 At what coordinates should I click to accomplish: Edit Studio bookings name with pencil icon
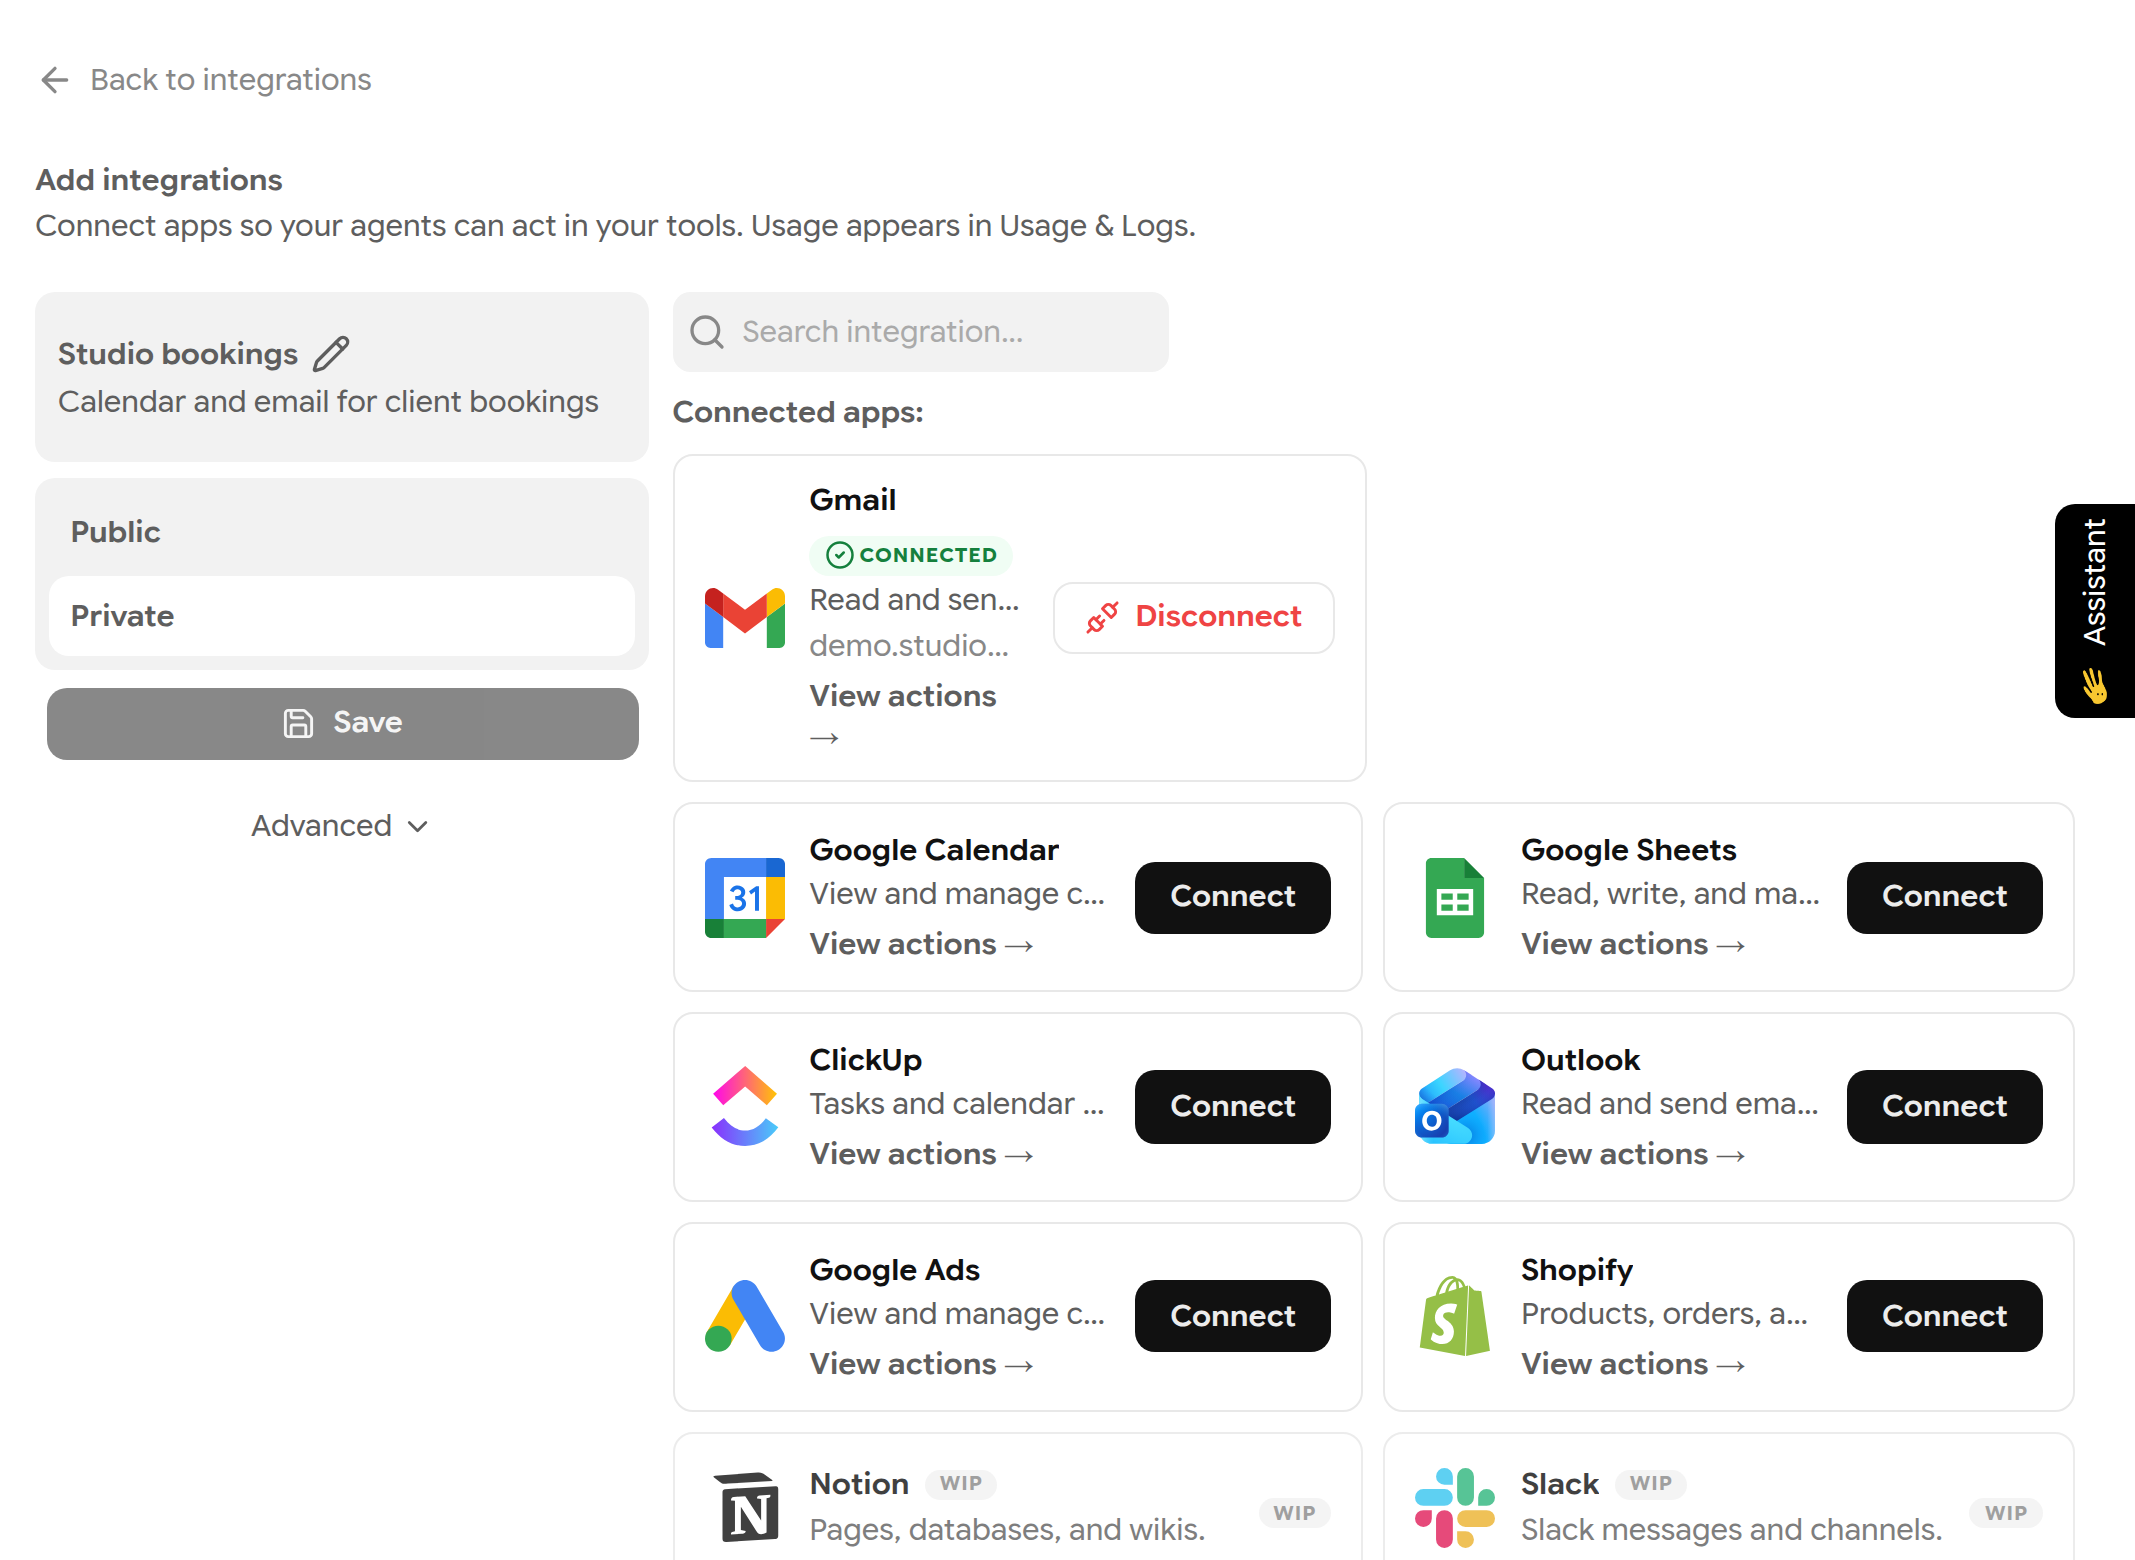tap(331, 354)
